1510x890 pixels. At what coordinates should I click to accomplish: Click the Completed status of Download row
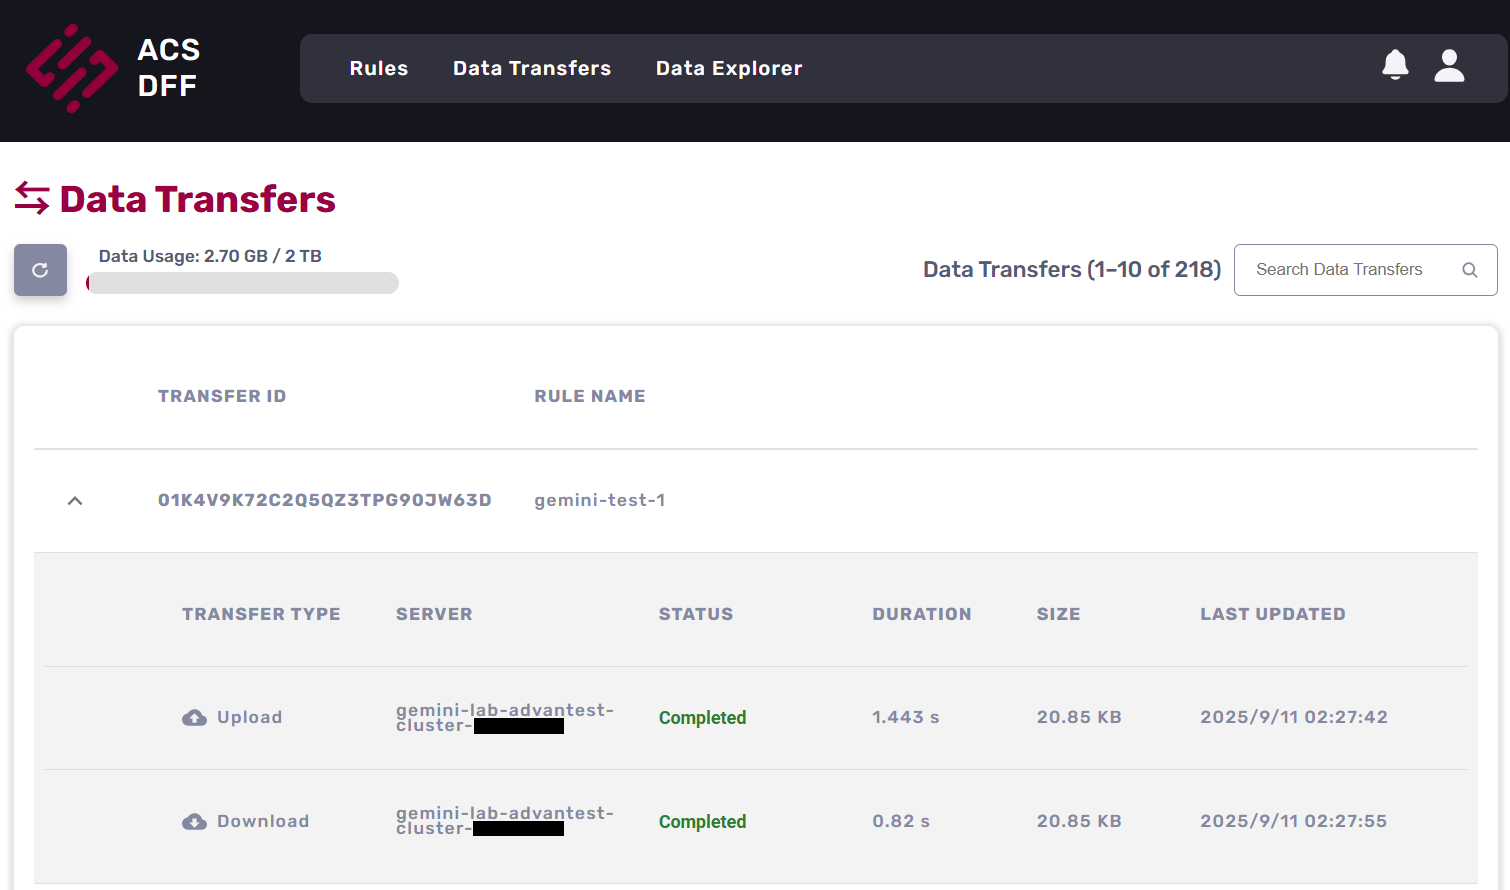click(x=702, y=822)
